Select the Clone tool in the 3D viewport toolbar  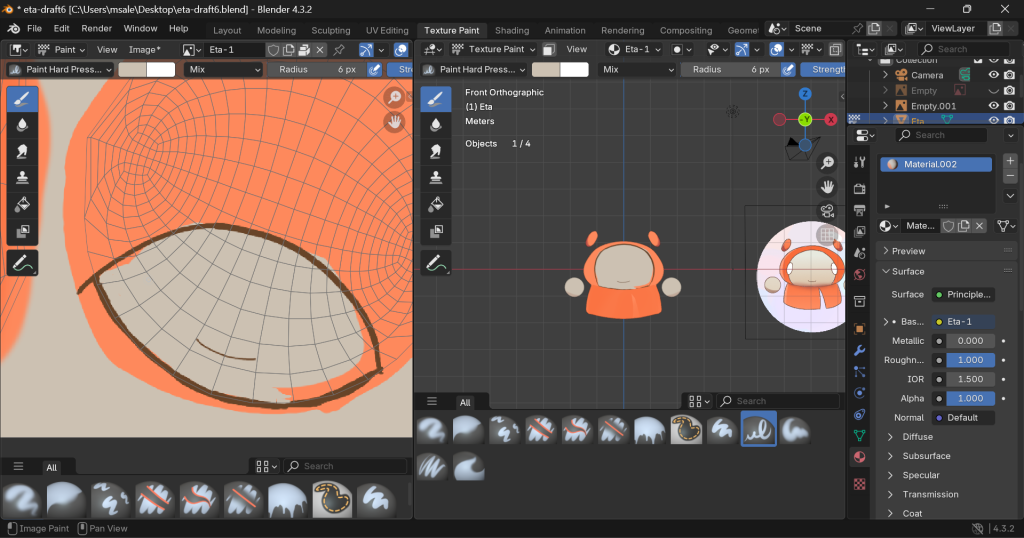point(436,178)
